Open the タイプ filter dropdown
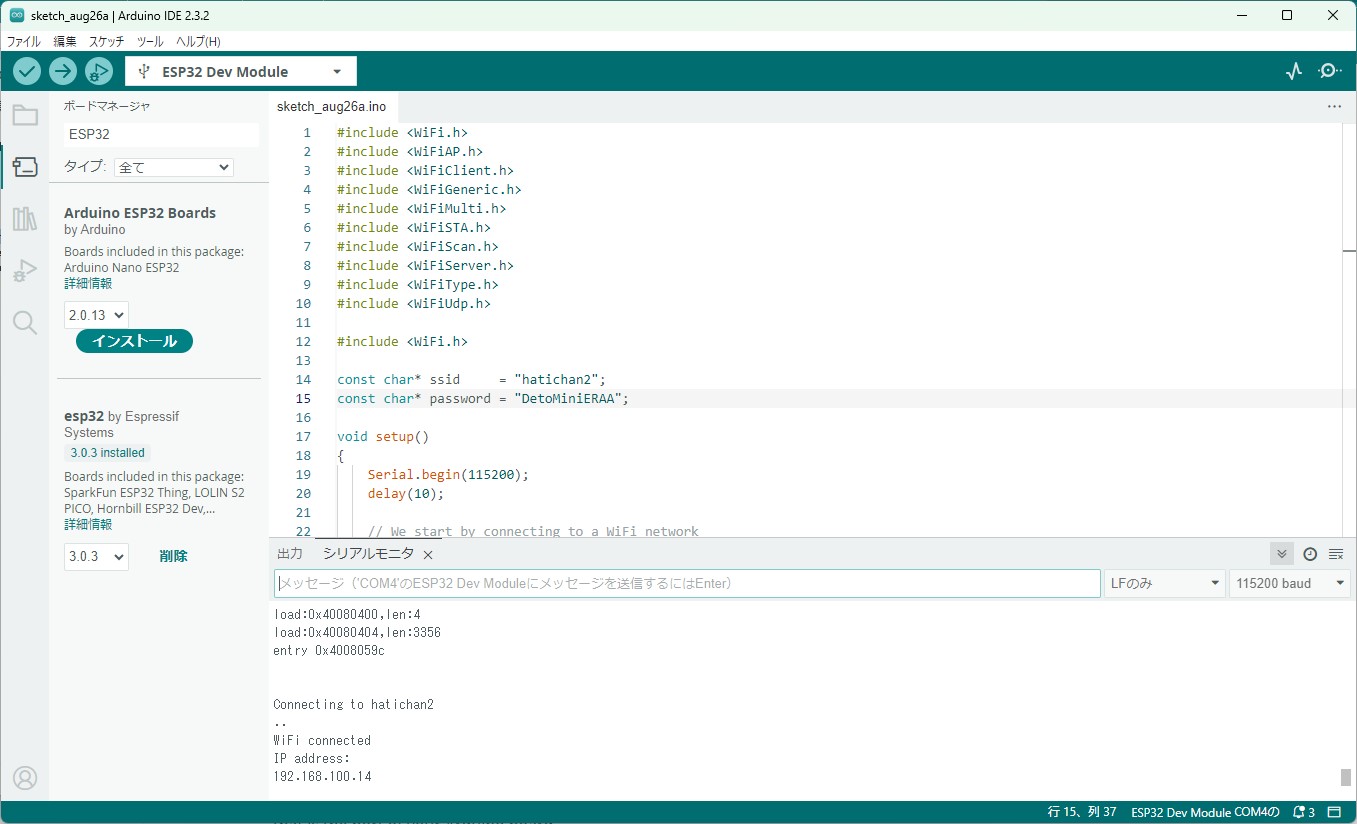This screenshot has height=824, width=1357. pos(174,167)
